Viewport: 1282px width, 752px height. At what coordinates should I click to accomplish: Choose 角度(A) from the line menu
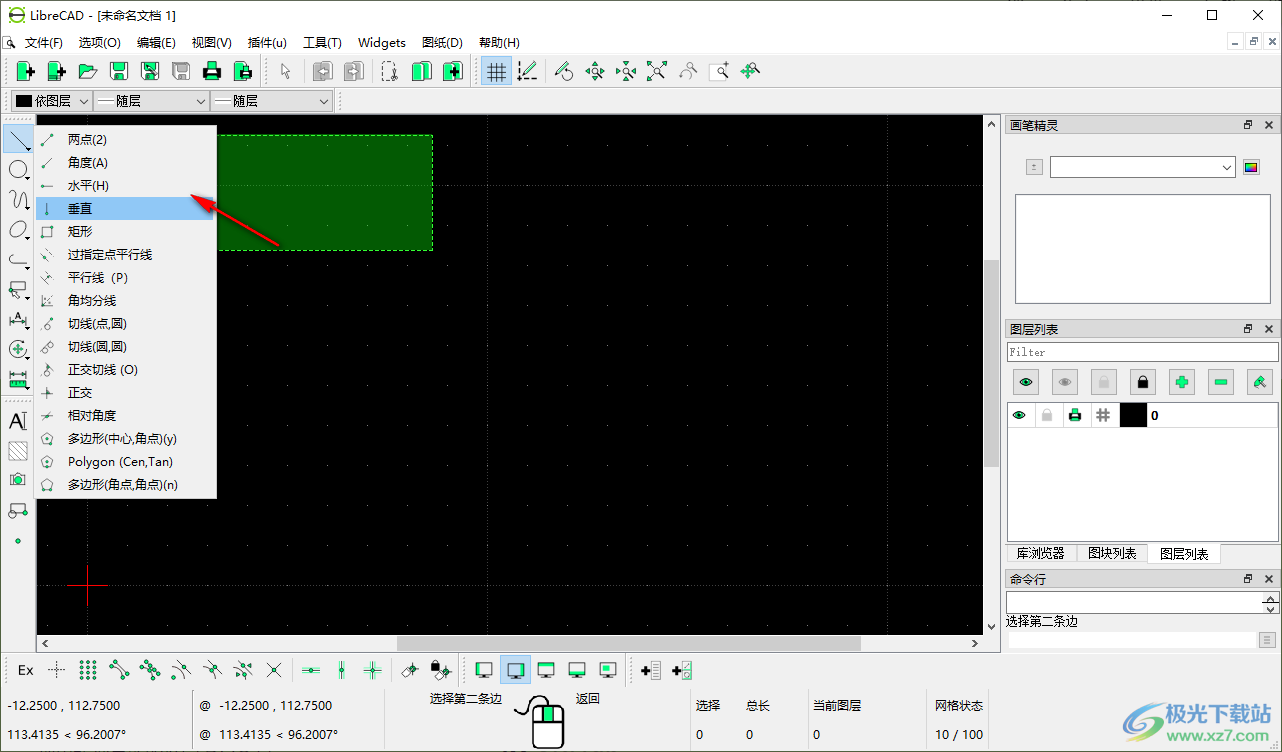pyautogui.click(x=126, y=163)
